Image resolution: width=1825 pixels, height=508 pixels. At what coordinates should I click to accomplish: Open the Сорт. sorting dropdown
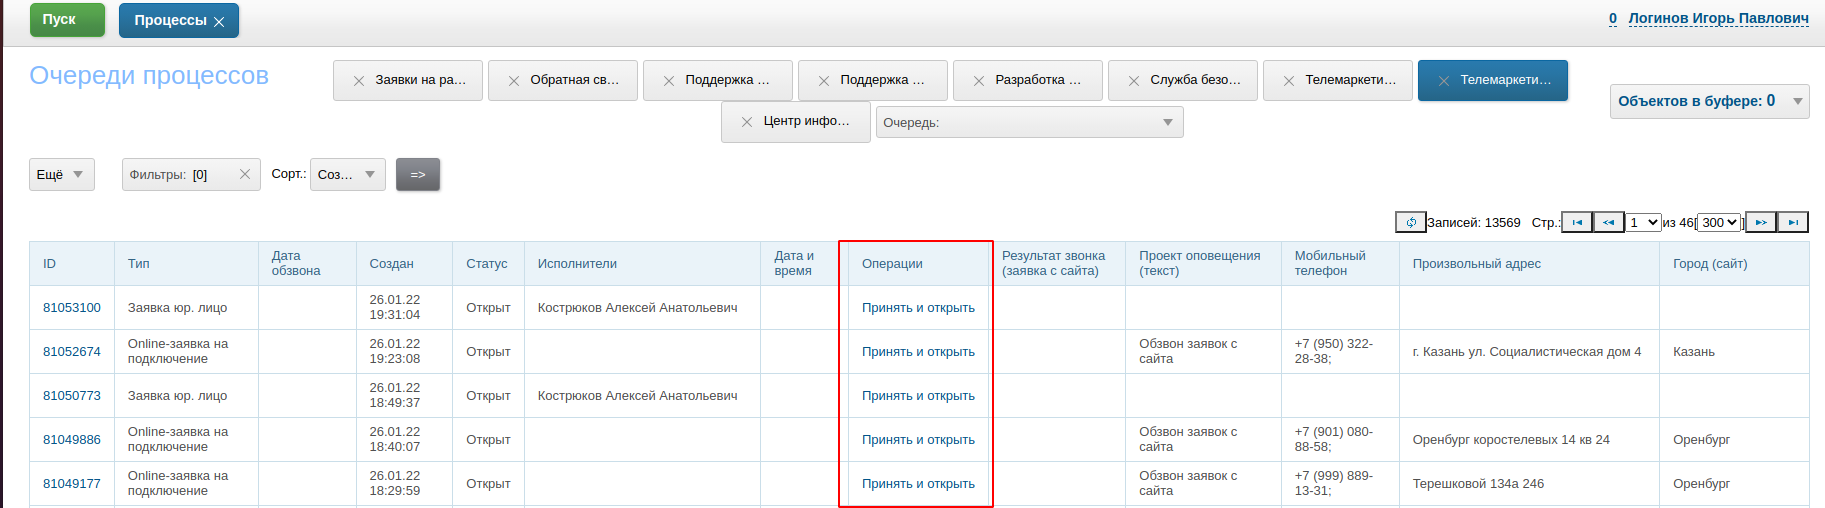348,174
